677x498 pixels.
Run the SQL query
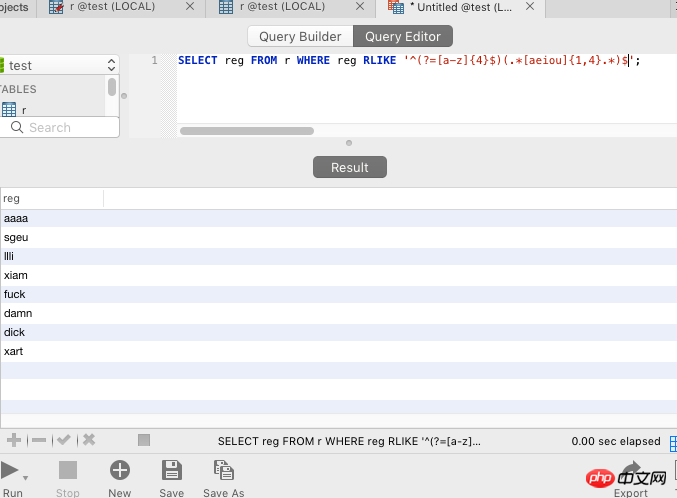8,471
